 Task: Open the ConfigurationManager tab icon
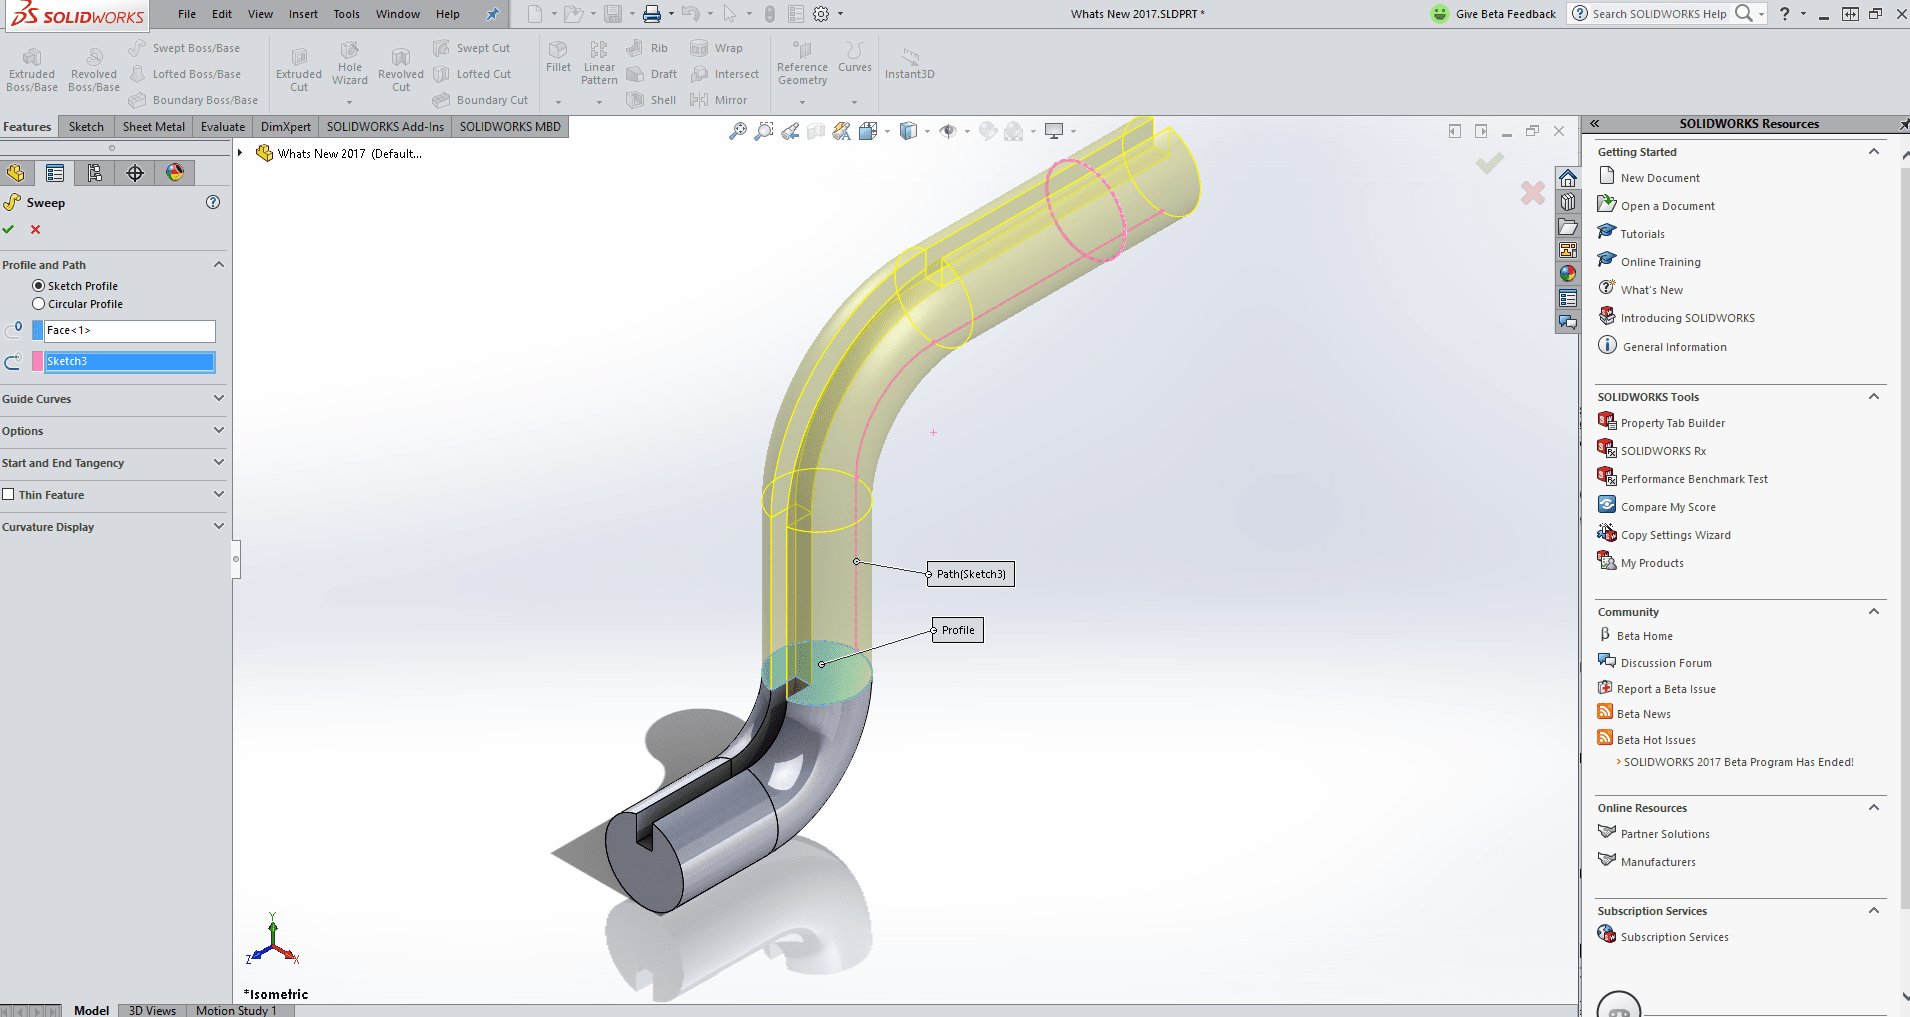pyautogui.click(x=95, y=173)
